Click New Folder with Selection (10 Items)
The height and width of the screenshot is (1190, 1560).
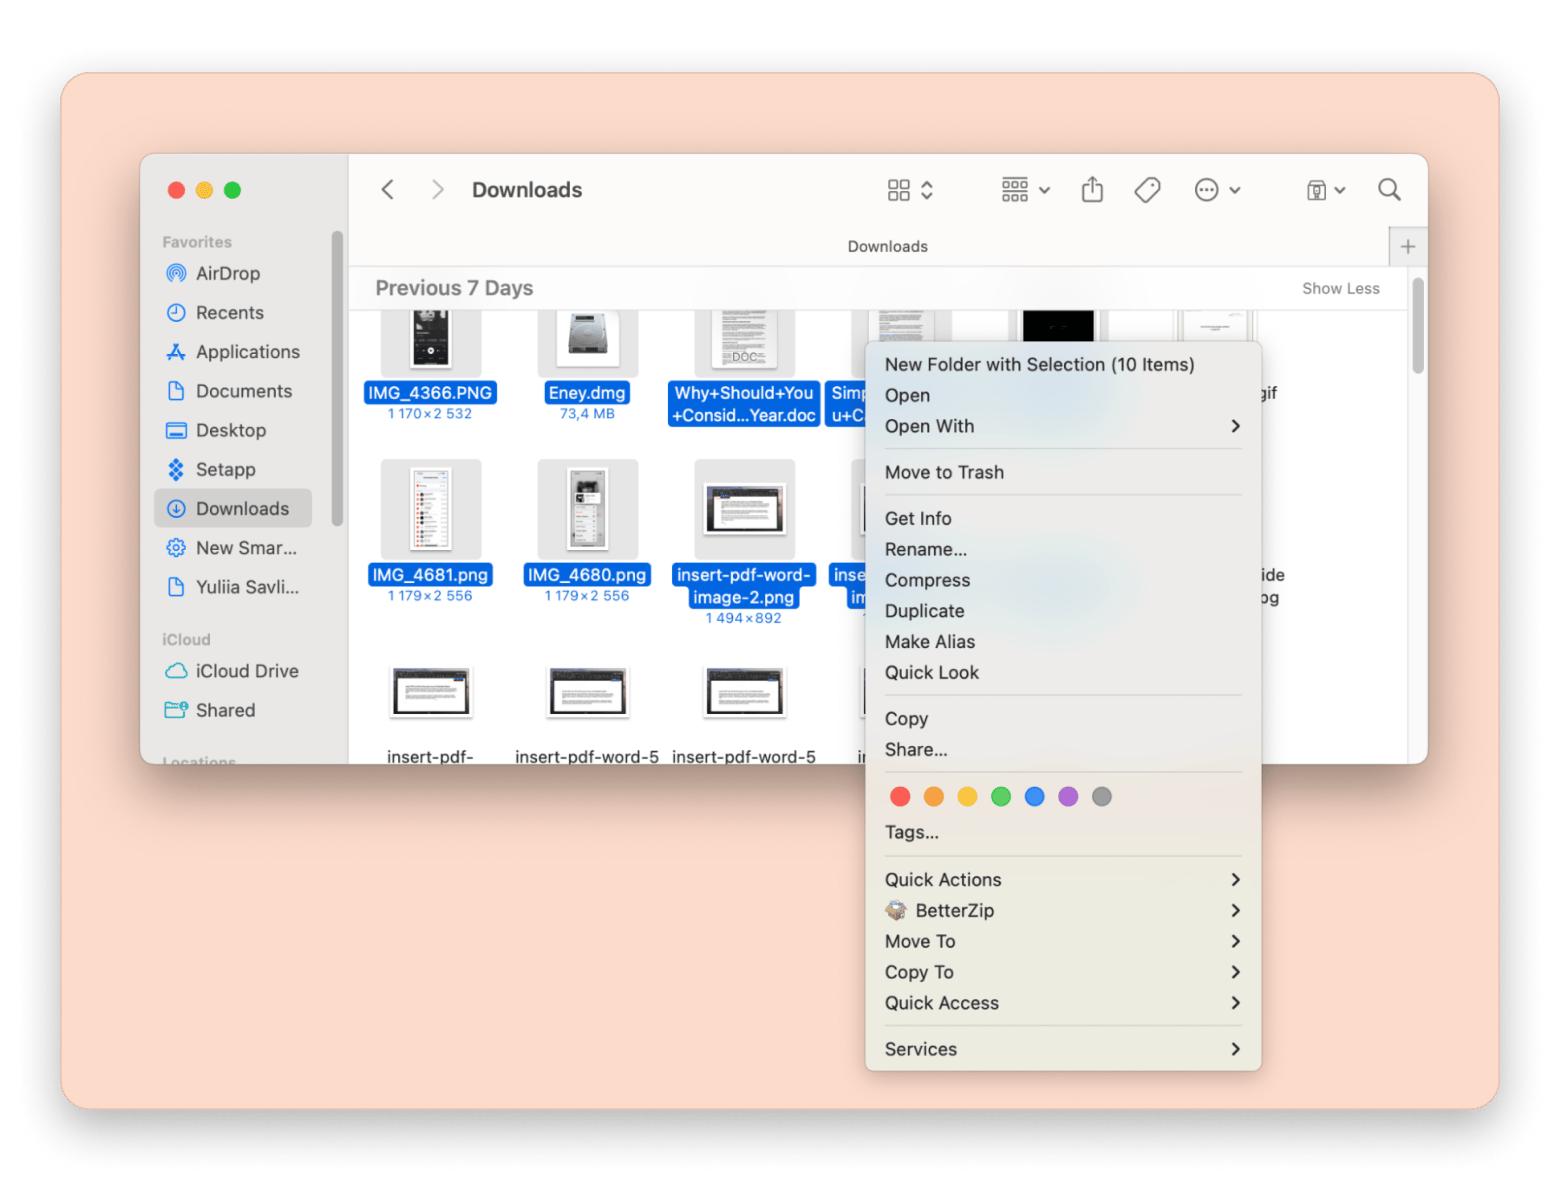(1039, 365)
